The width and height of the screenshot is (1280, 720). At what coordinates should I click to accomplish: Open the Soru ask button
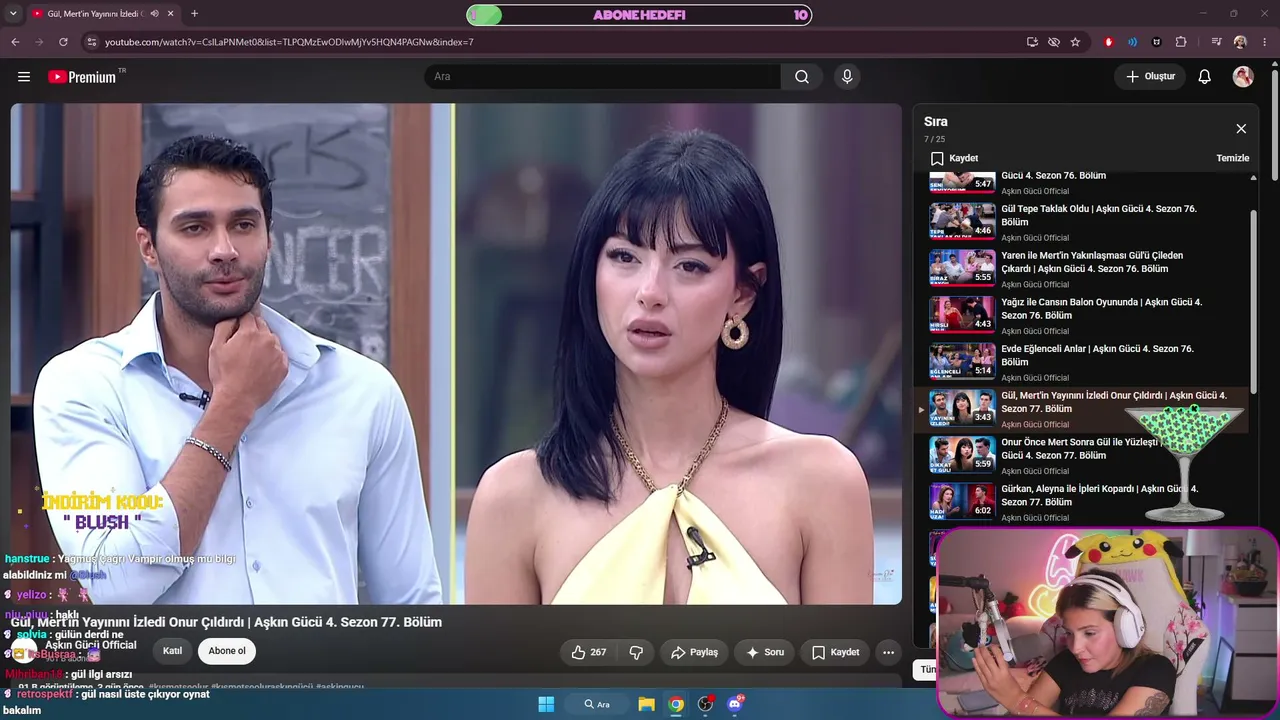765,652
